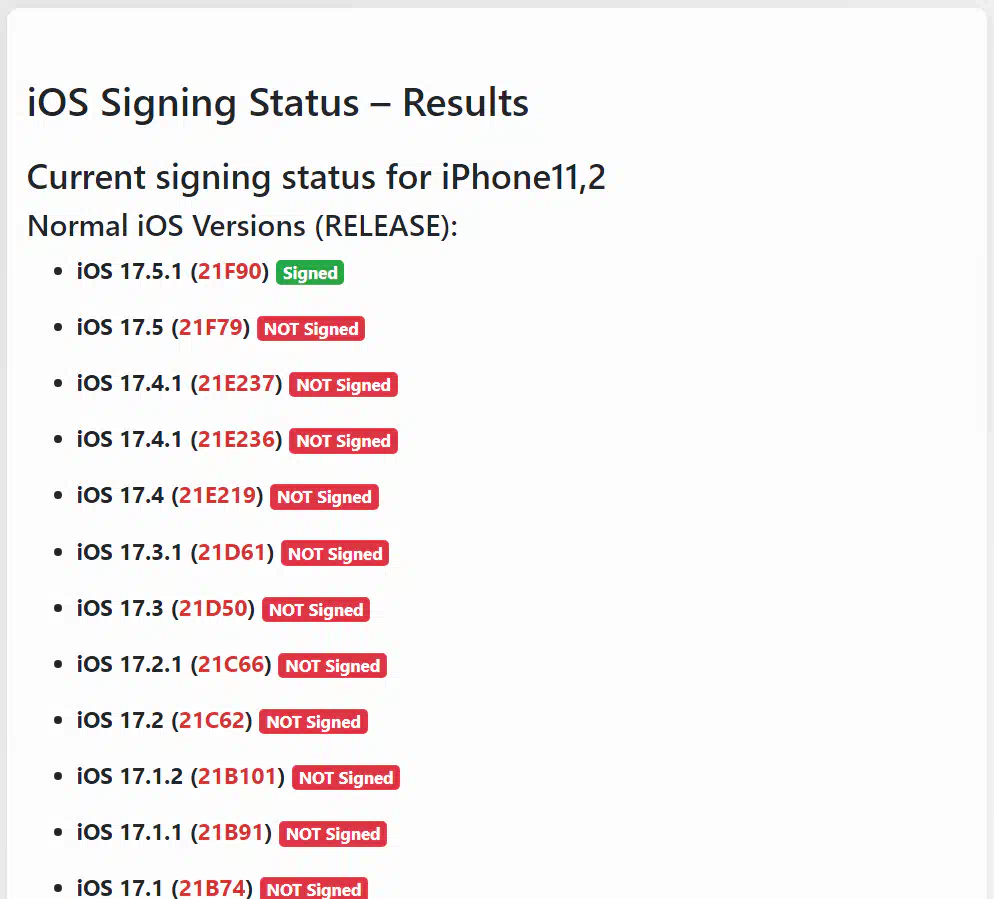Click the iOS Signing Status – Results heading
994x899 pixels.
coord(278,103)
